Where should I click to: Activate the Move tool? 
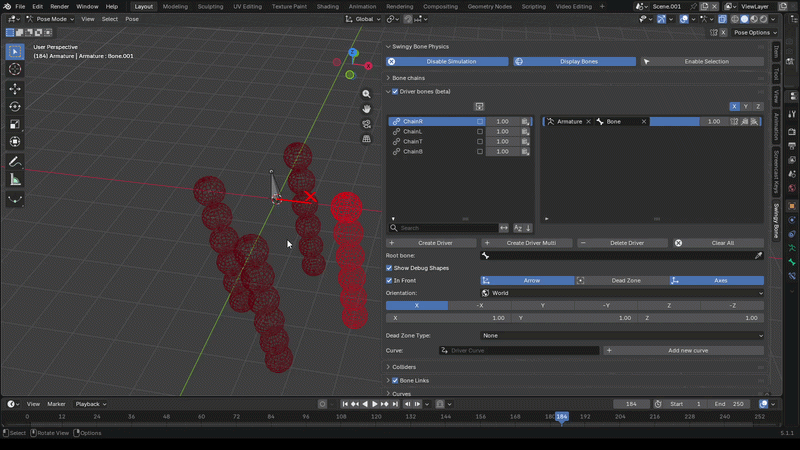click(x=15, y=89)
